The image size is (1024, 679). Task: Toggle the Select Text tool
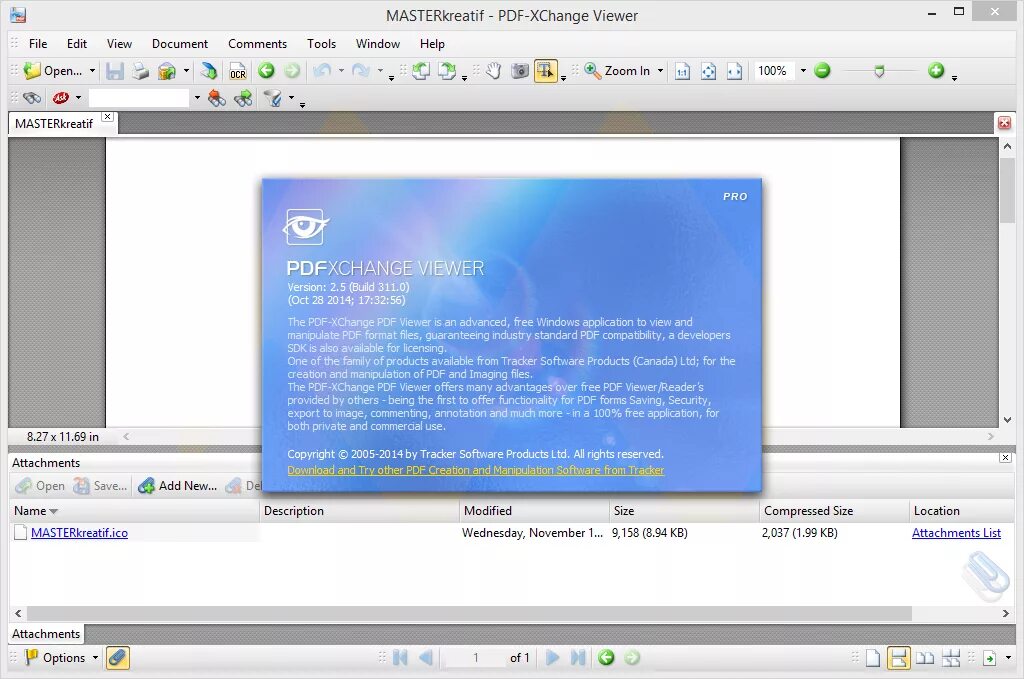(x=545, y=71)
